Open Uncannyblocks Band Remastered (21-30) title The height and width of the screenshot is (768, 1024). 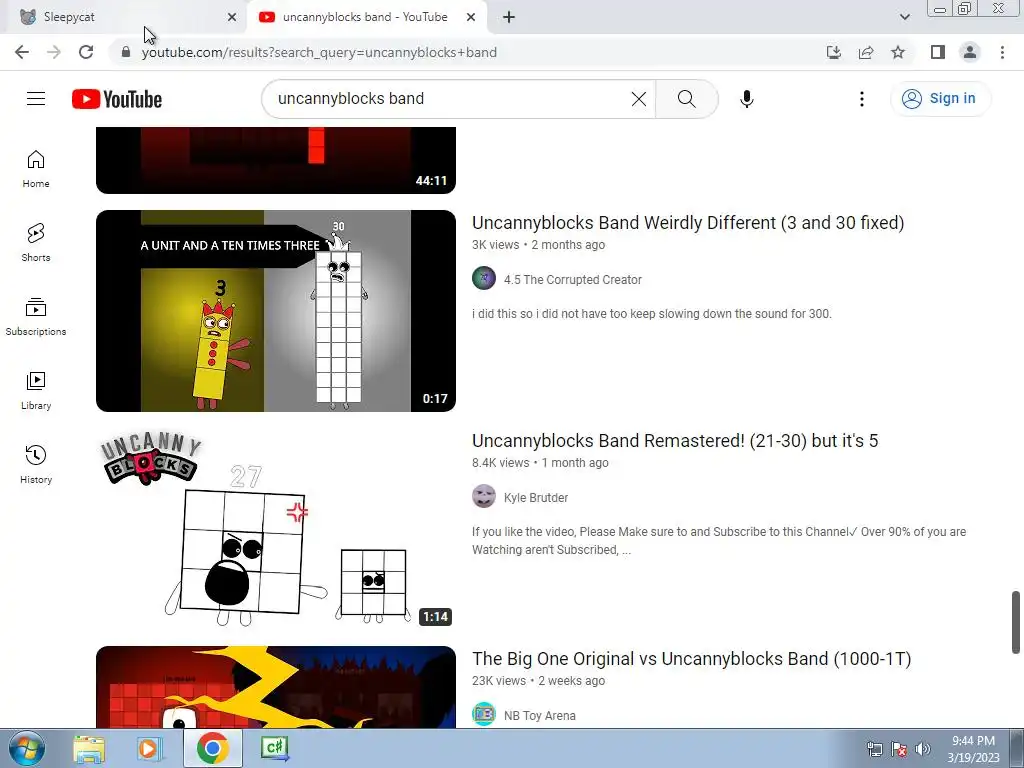point(675,441)
